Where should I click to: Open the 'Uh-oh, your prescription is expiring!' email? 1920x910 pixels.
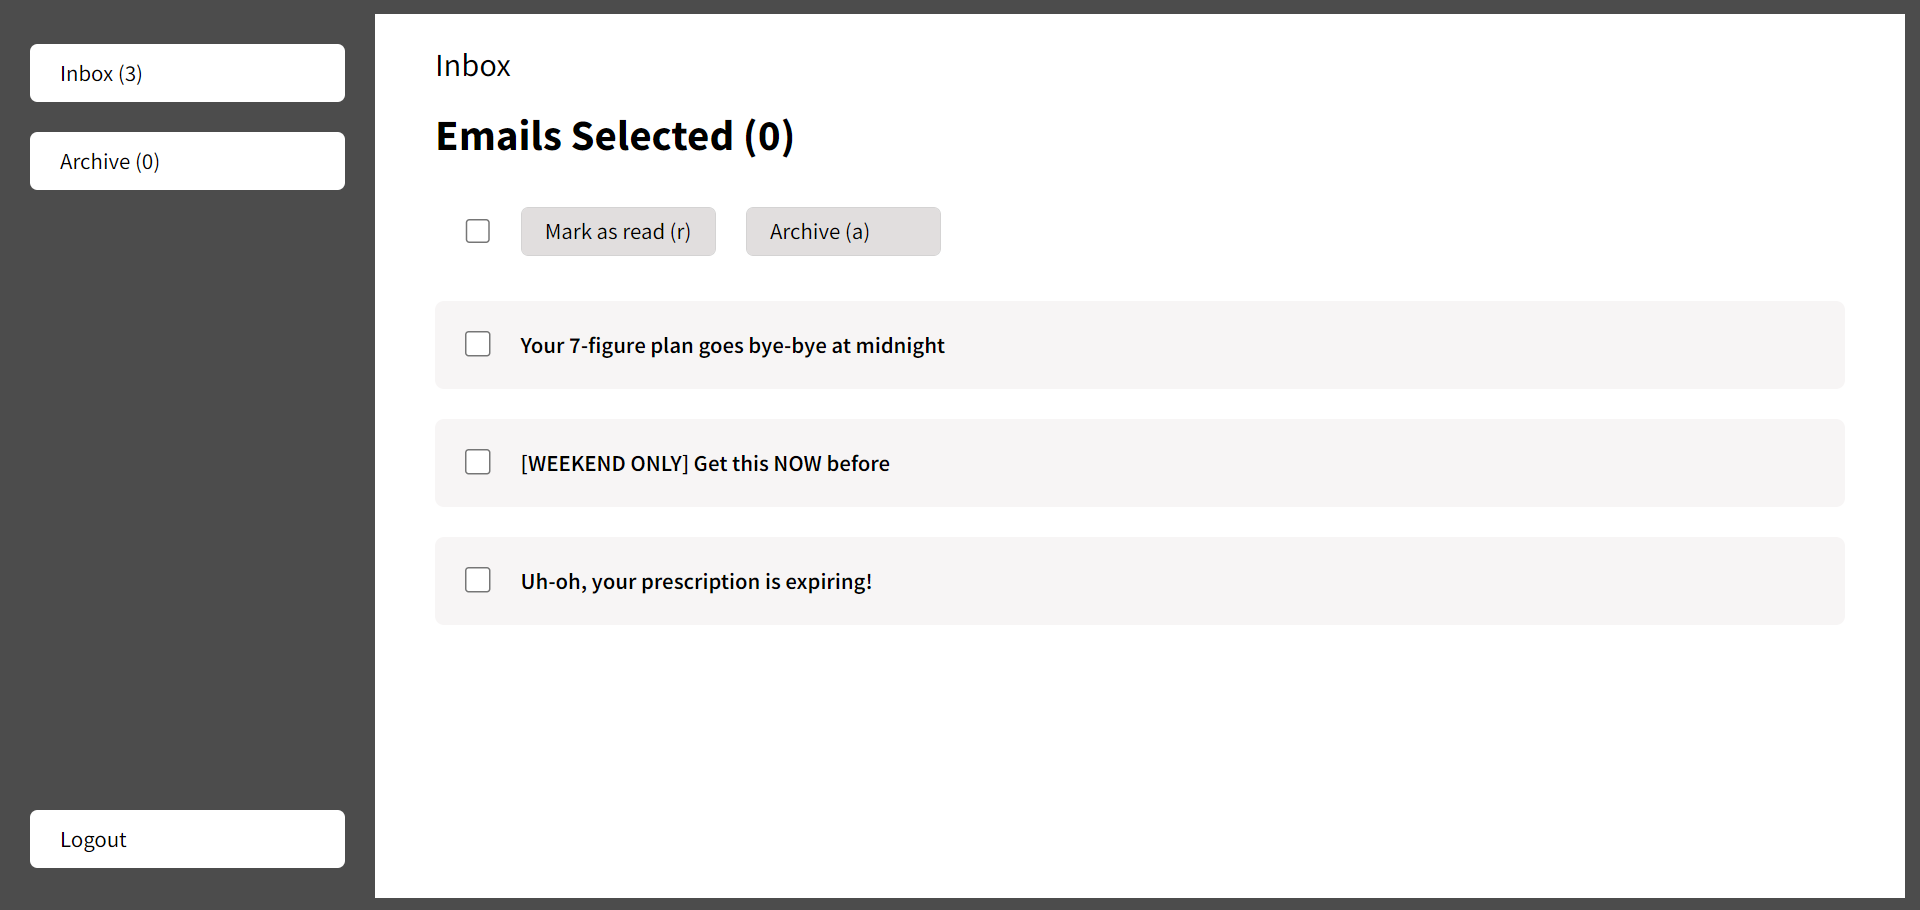click(696, 581)
